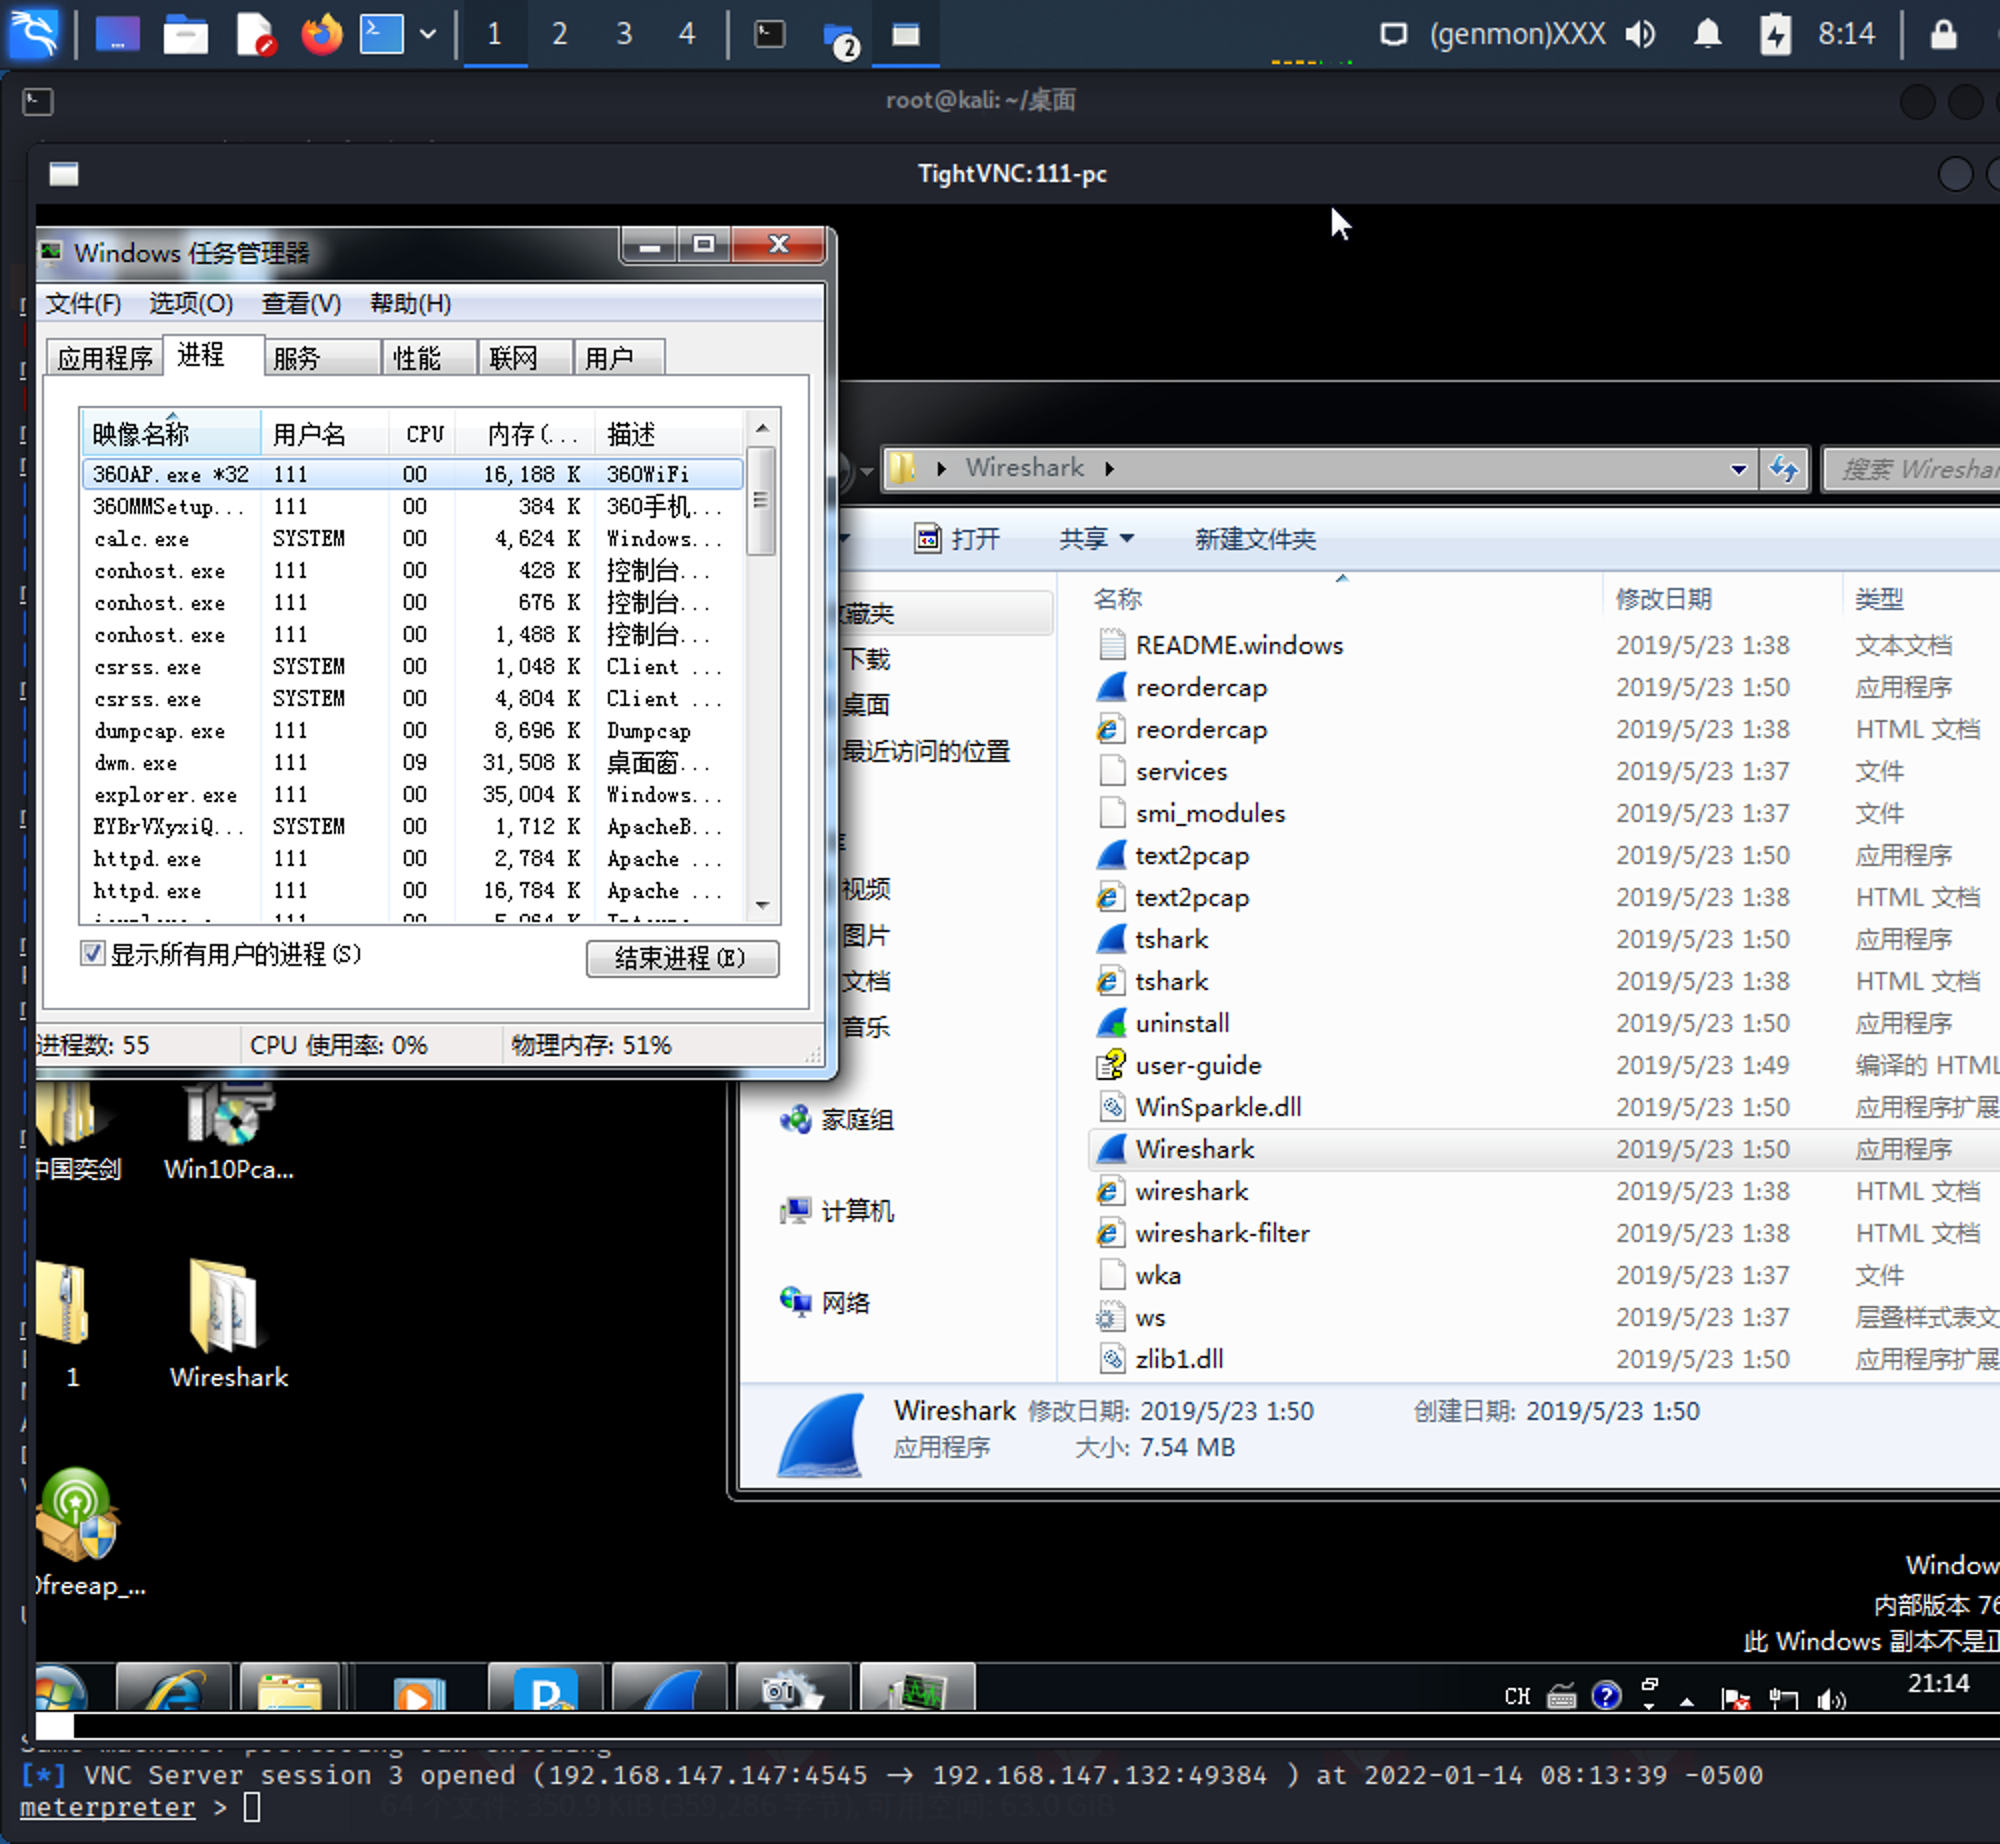Sort files by 修改日期 column

click(1720, 598)
